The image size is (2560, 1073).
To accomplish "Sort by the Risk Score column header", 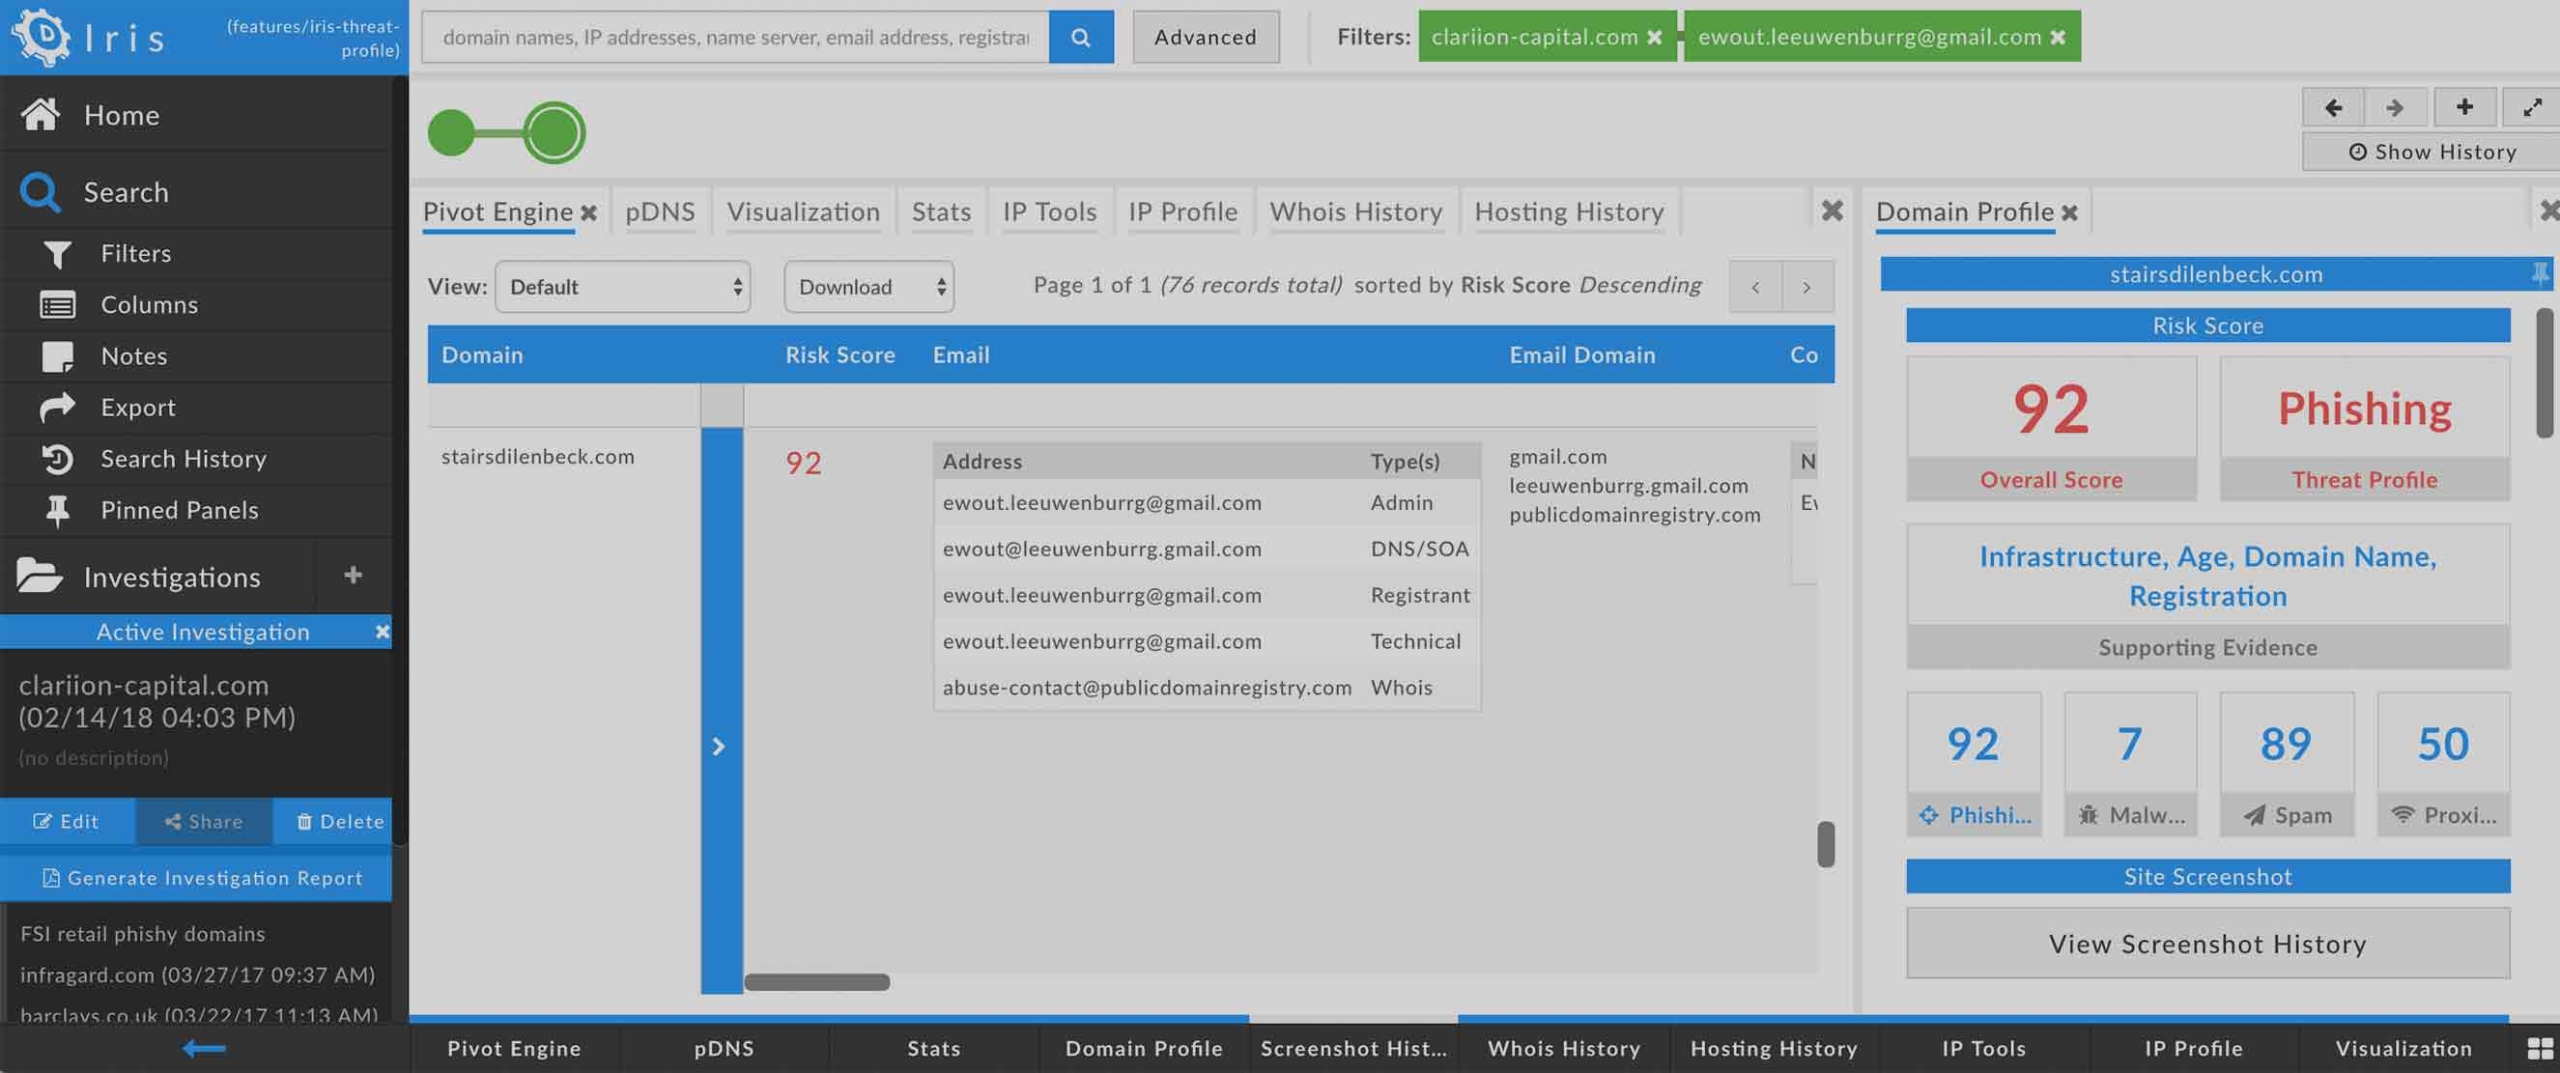I will [x=839, y=355].
